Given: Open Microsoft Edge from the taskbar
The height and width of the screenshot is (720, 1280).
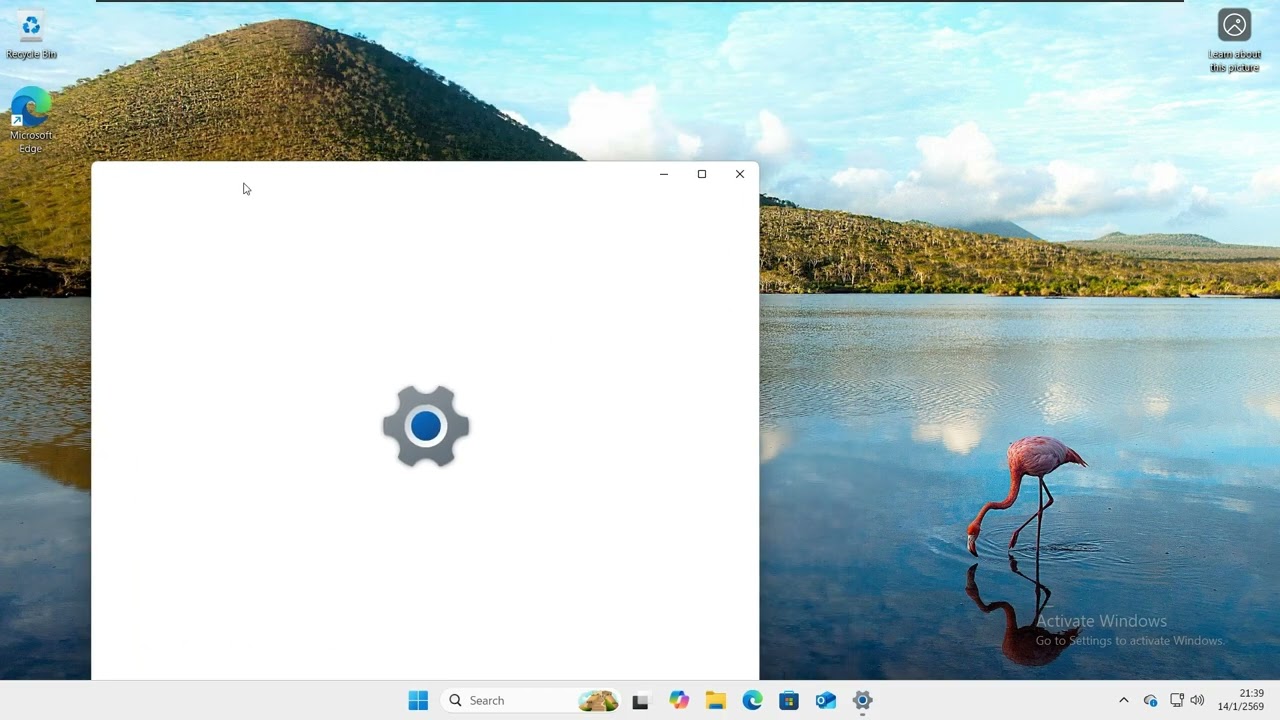Looking at the screenshot, I should pos(752,700).
